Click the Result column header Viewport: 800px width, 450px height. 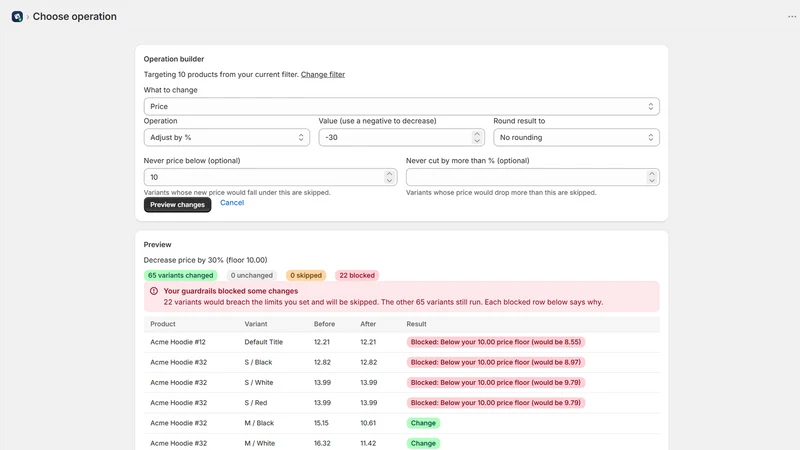416,324
